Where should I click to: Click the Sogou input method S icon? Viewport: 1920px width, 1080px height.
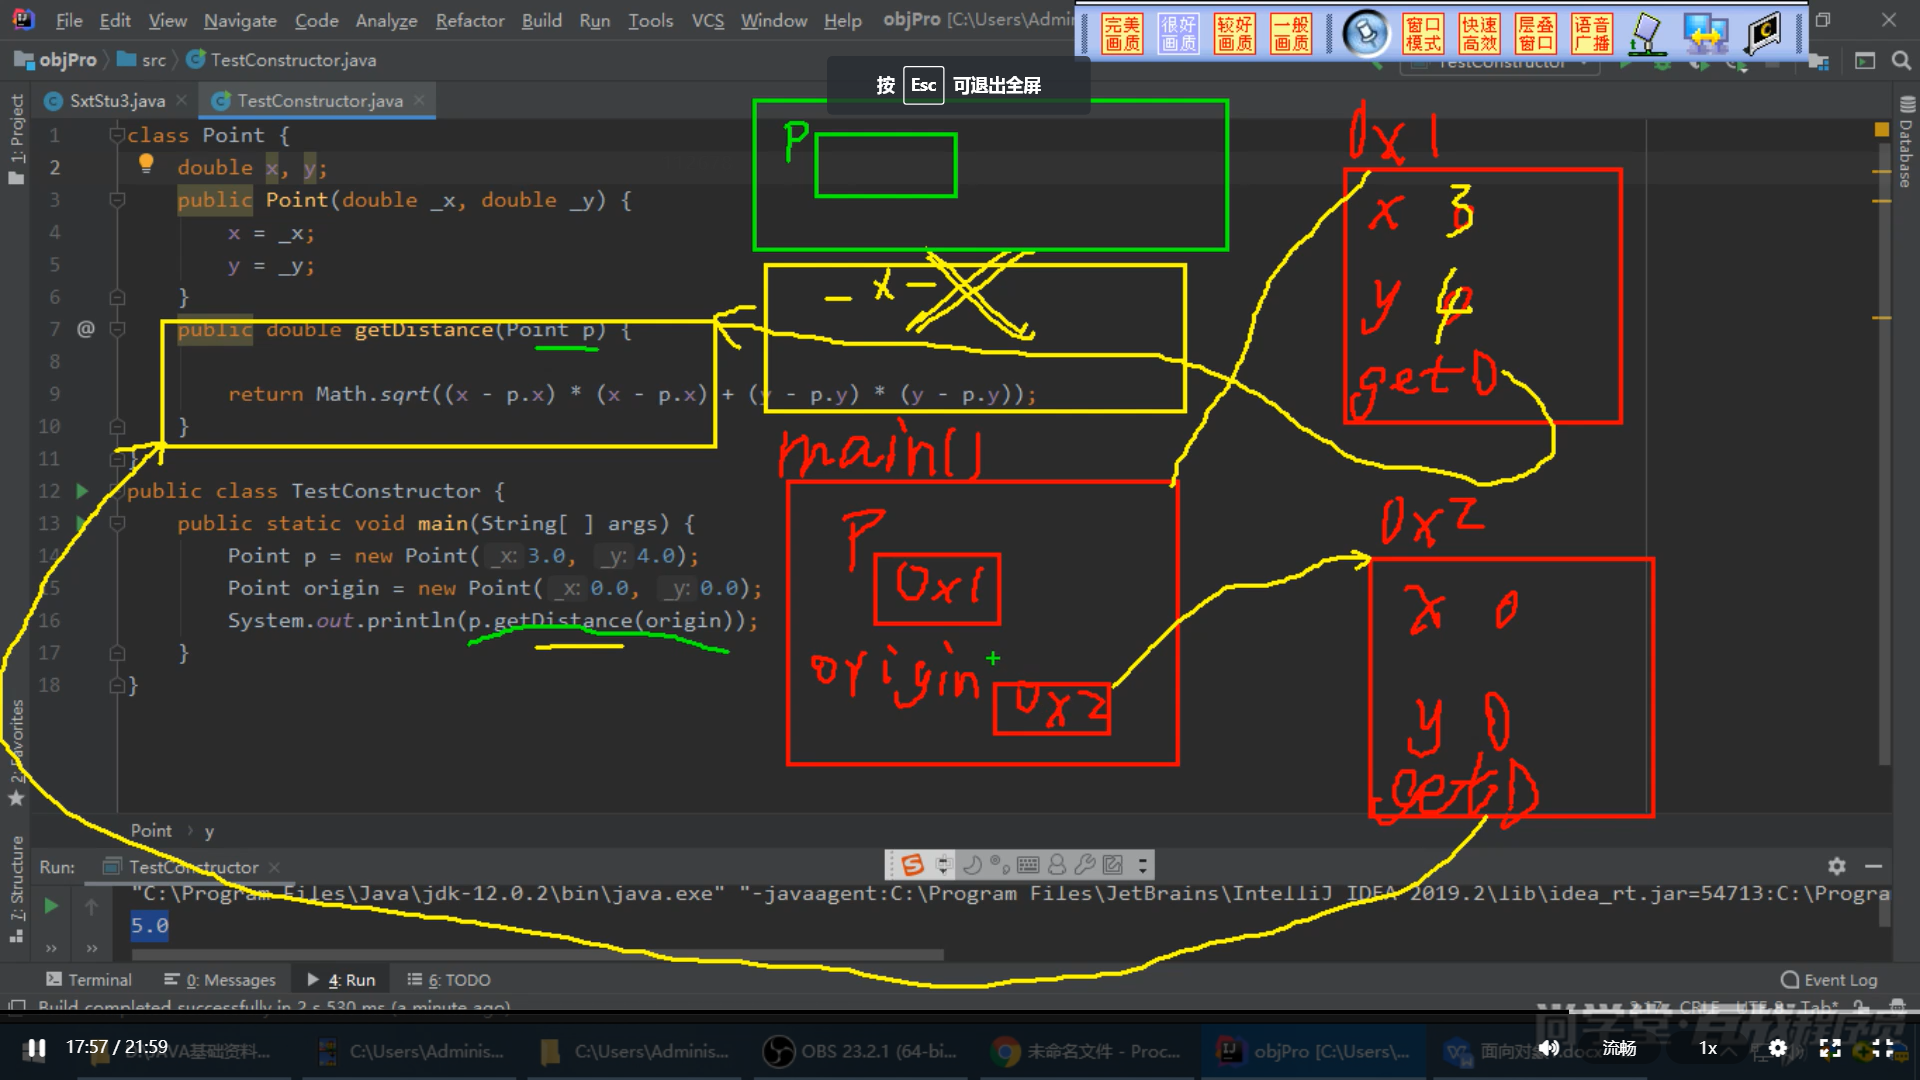(912, 865)
